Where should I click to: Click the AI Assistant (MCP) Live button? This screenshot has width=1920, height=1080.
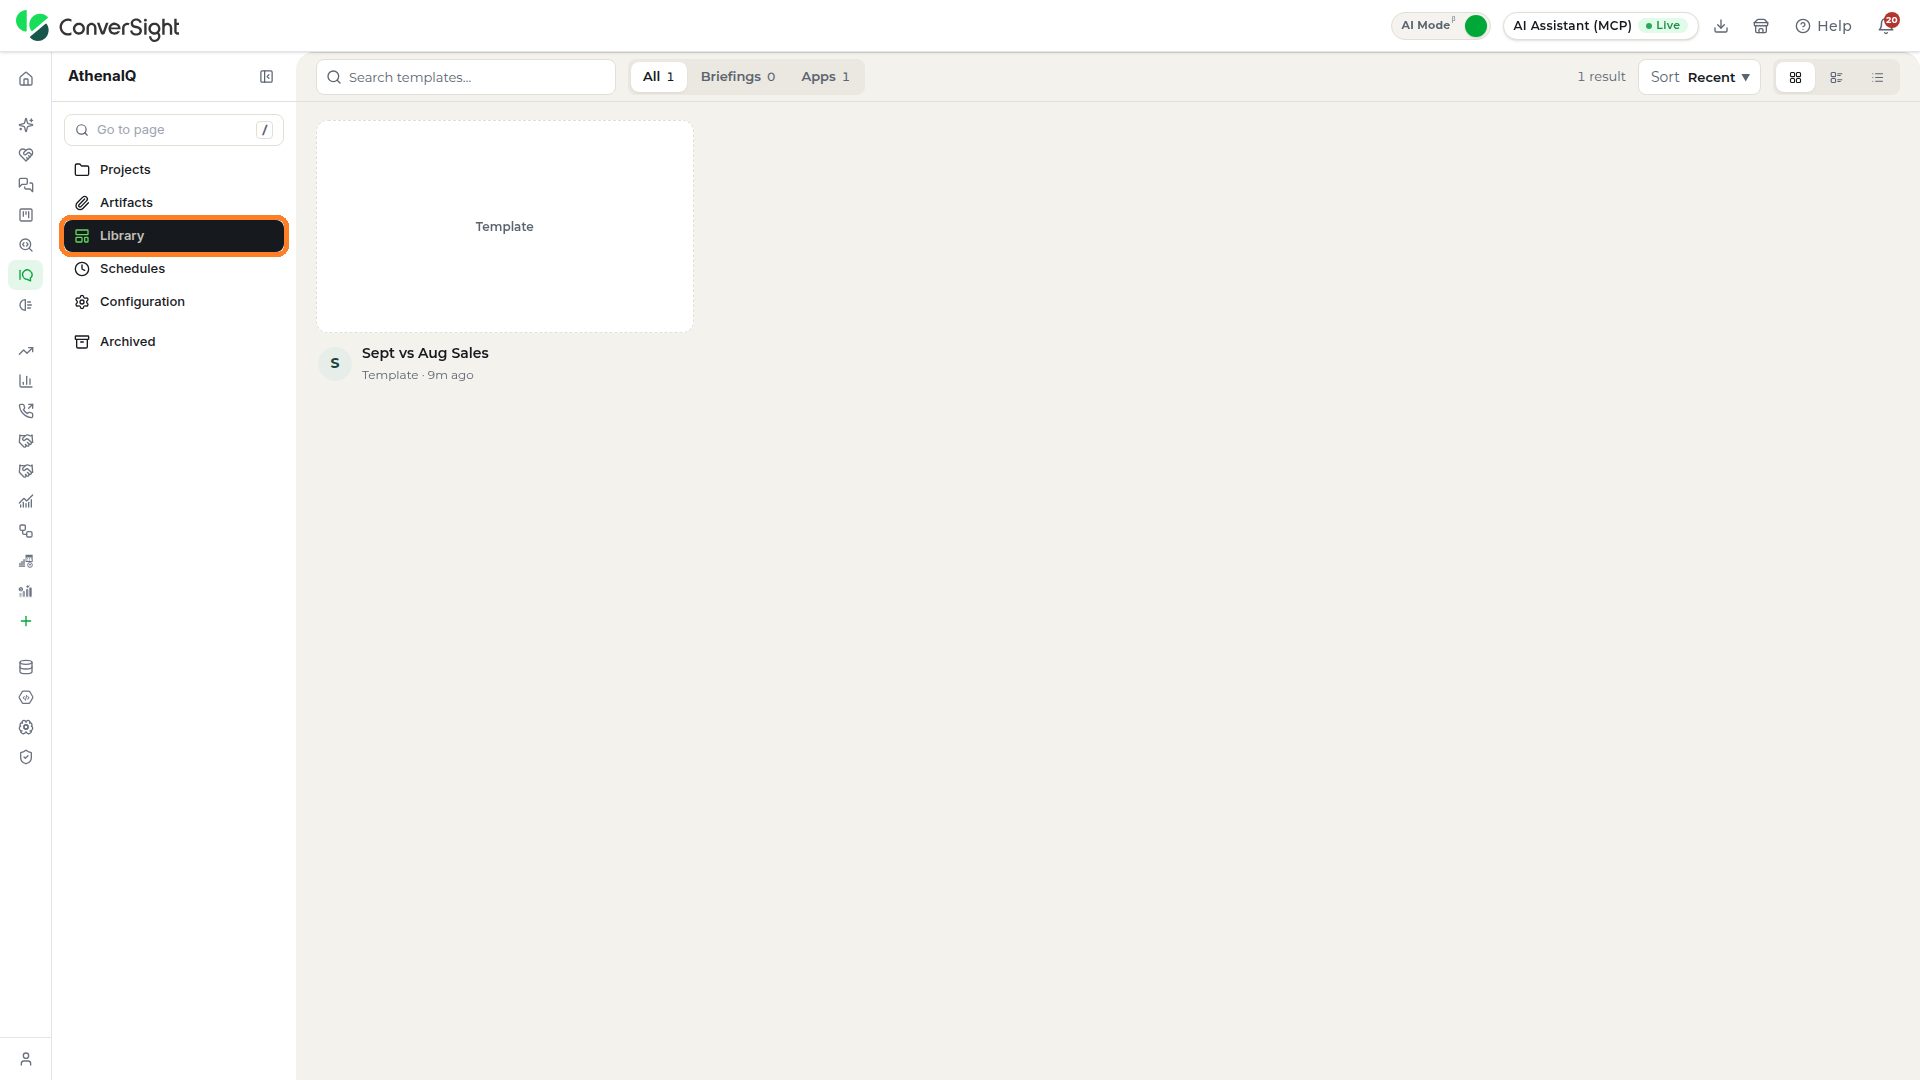[x=1600, y=26]
